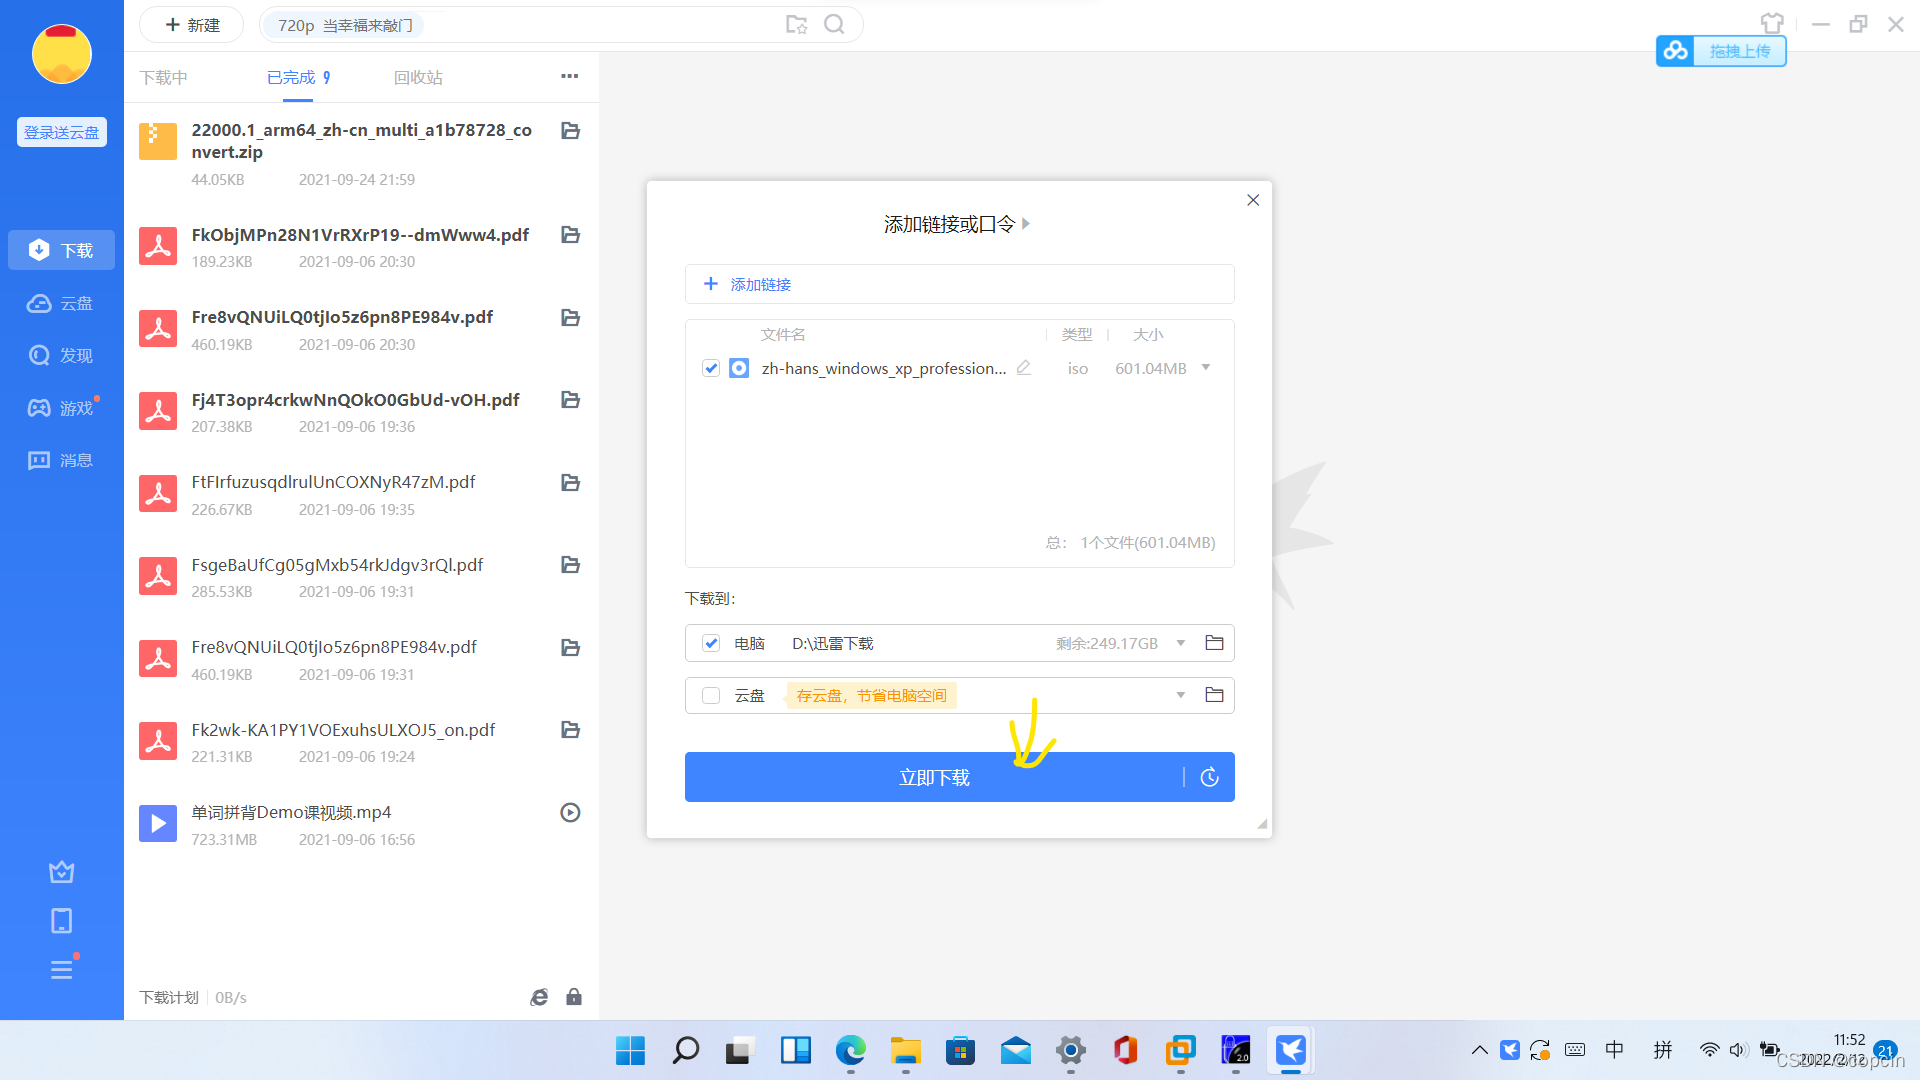This screenshot has width=1920, height=1080.
Task: Expand the 云盘 destination dropdown arrow
Action: pos(1181,695)
